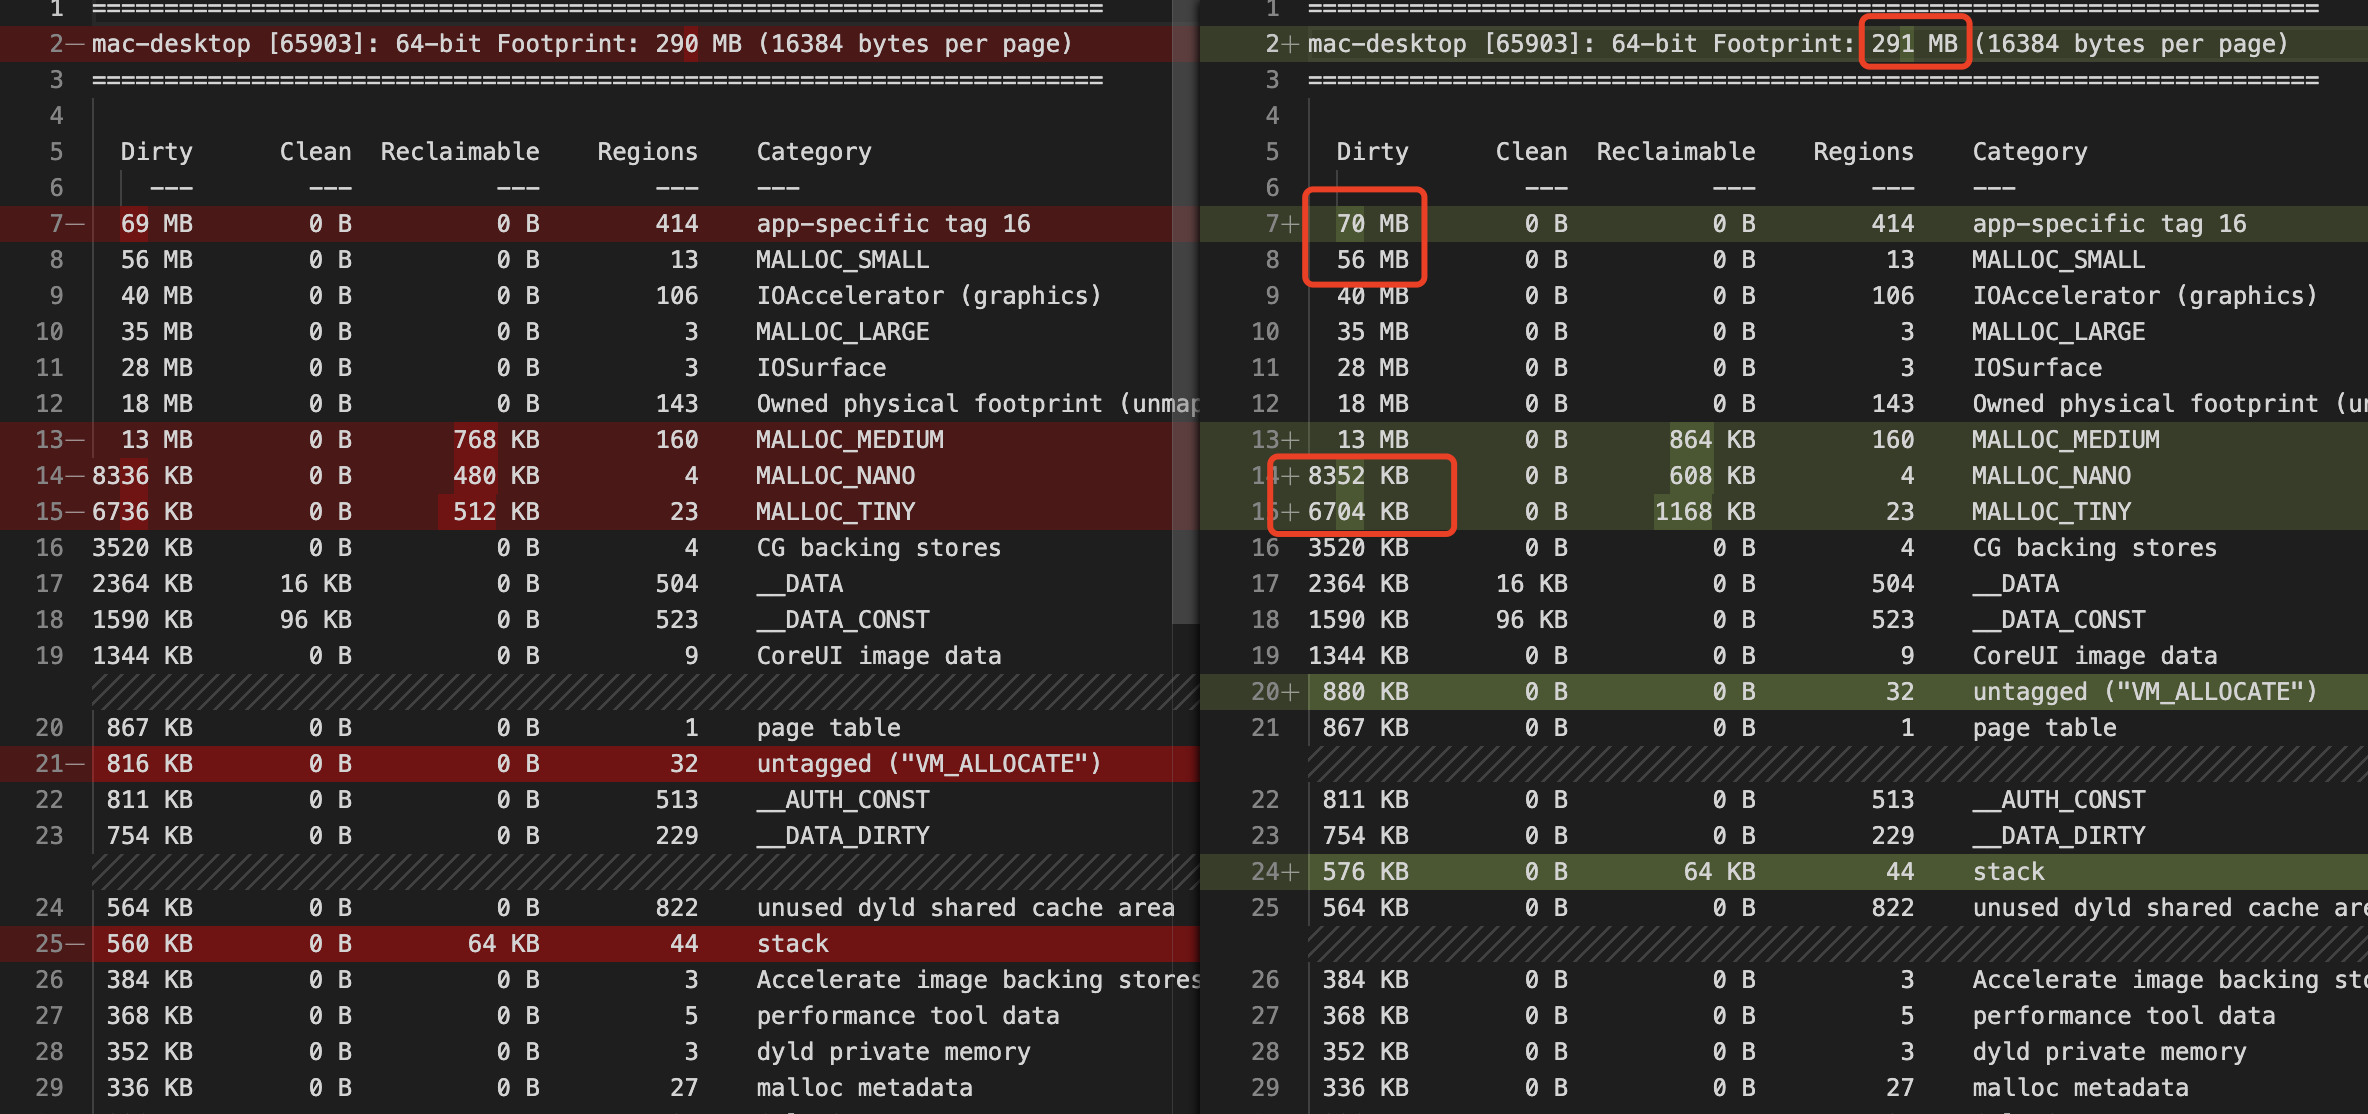Click the highlighted 291 MB footprint value

point(1914,44)
